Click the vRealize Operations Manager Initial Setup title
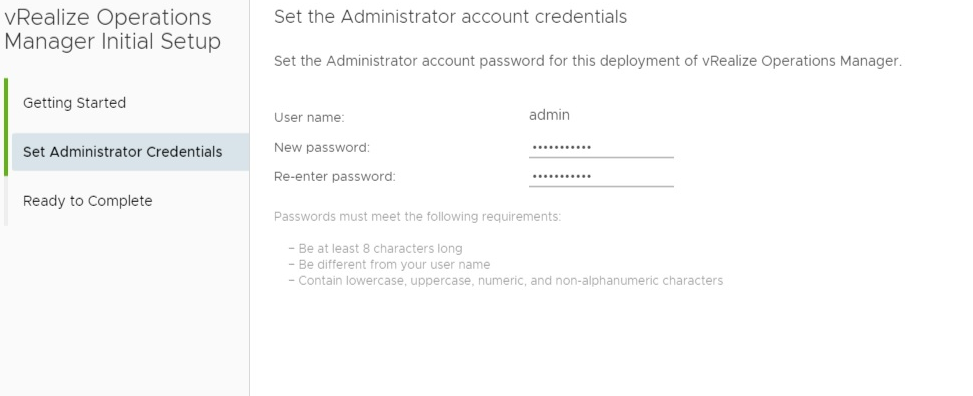This screenshot has height=396, width=973. (x=112, y=29)
